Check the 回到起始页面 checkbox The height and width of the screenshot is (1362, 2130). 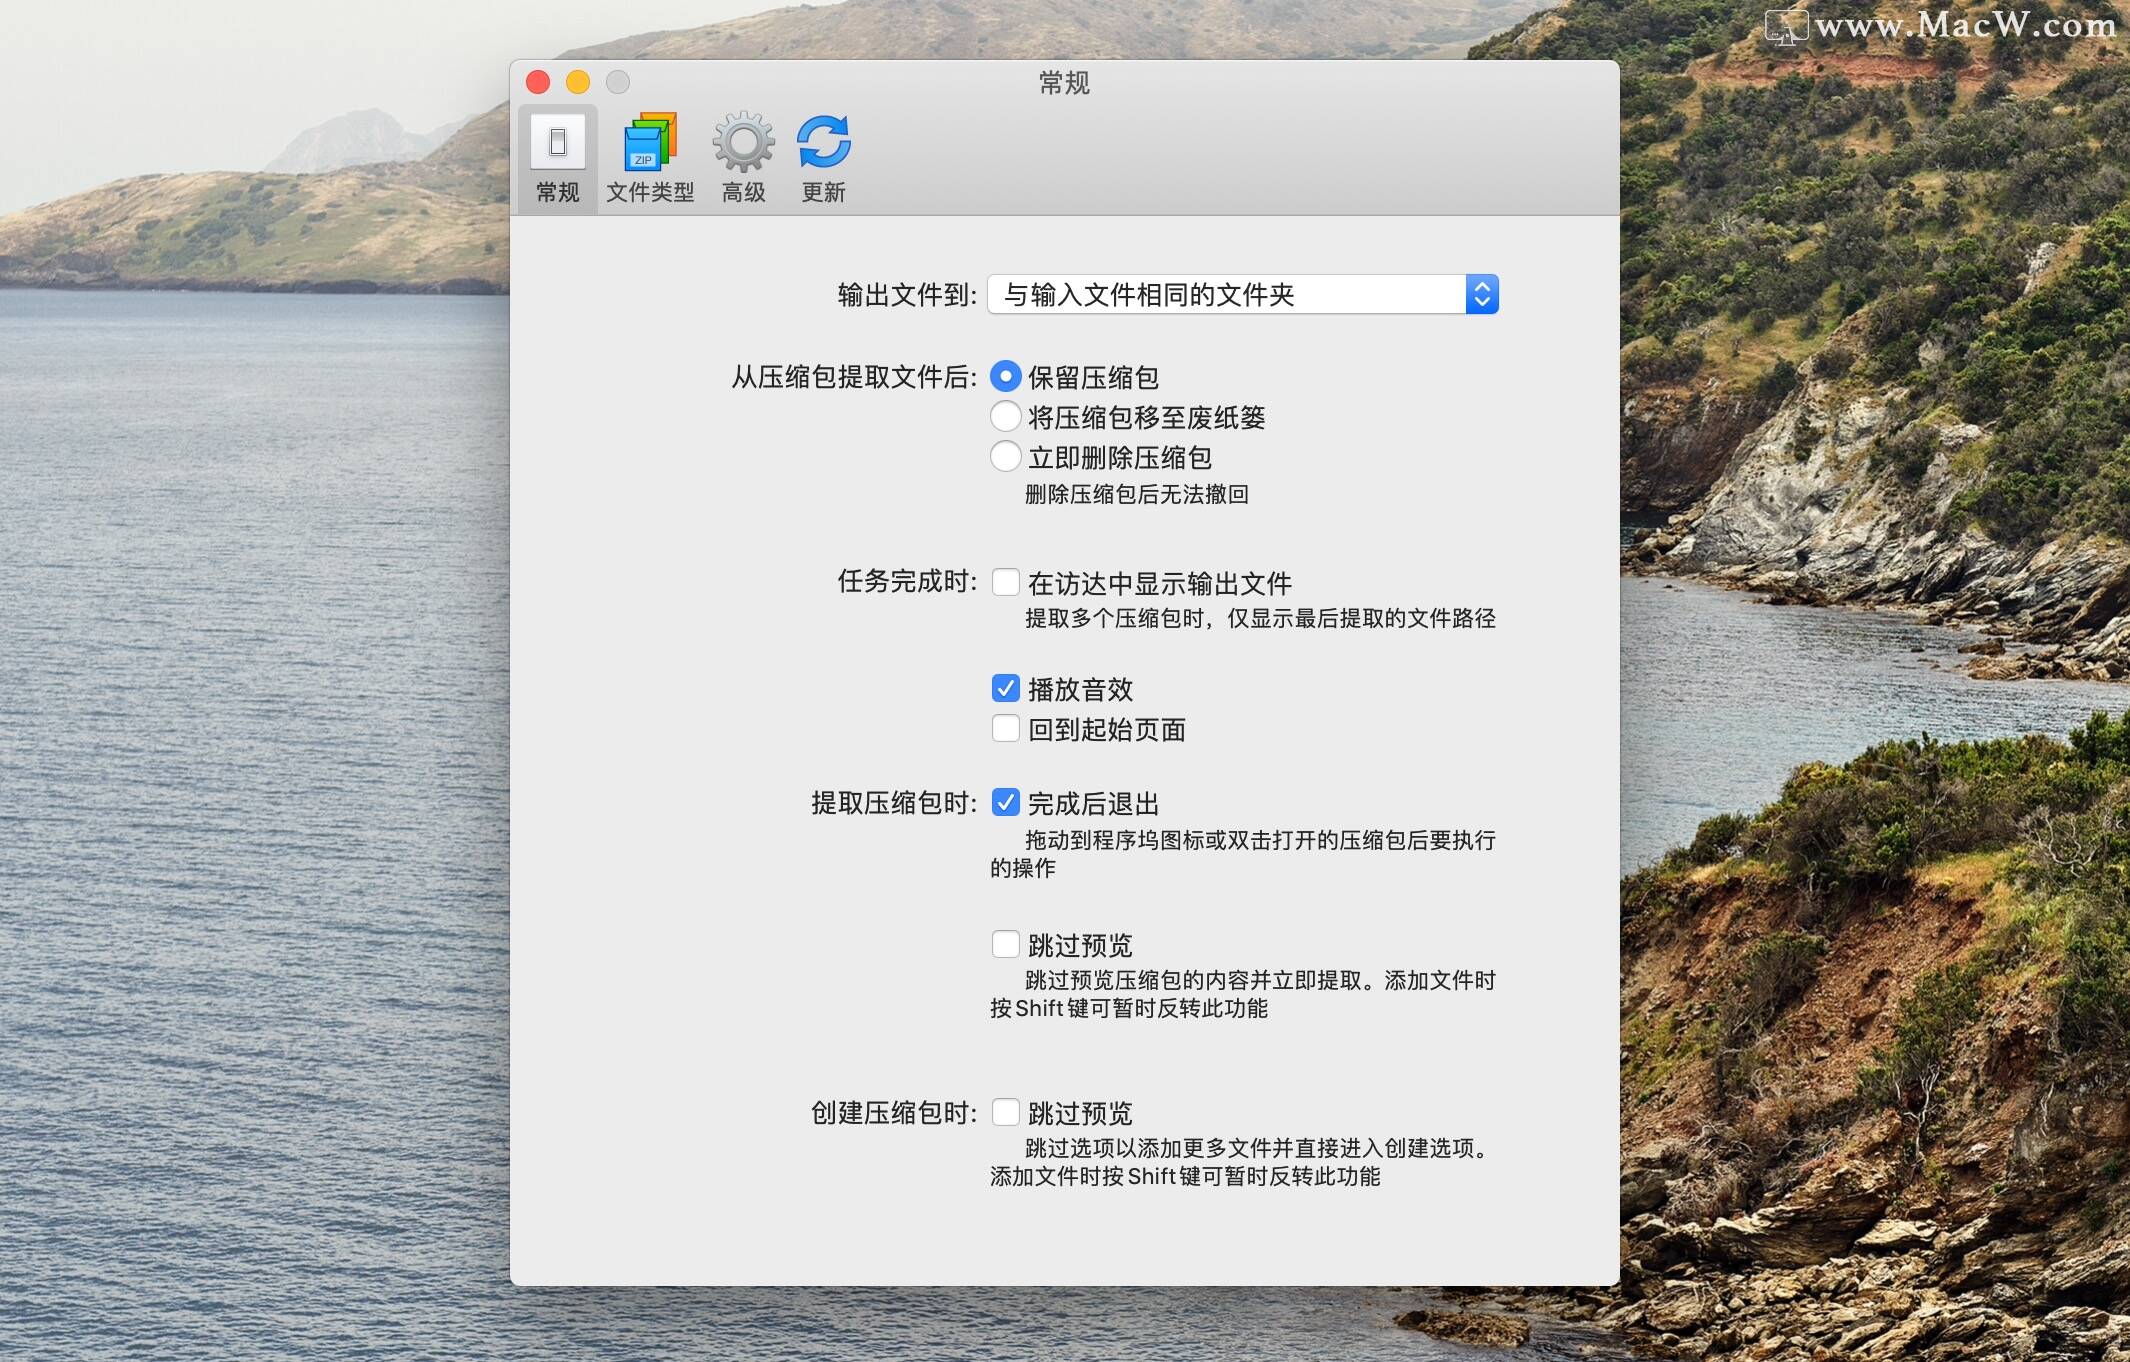pos(1006,729)
